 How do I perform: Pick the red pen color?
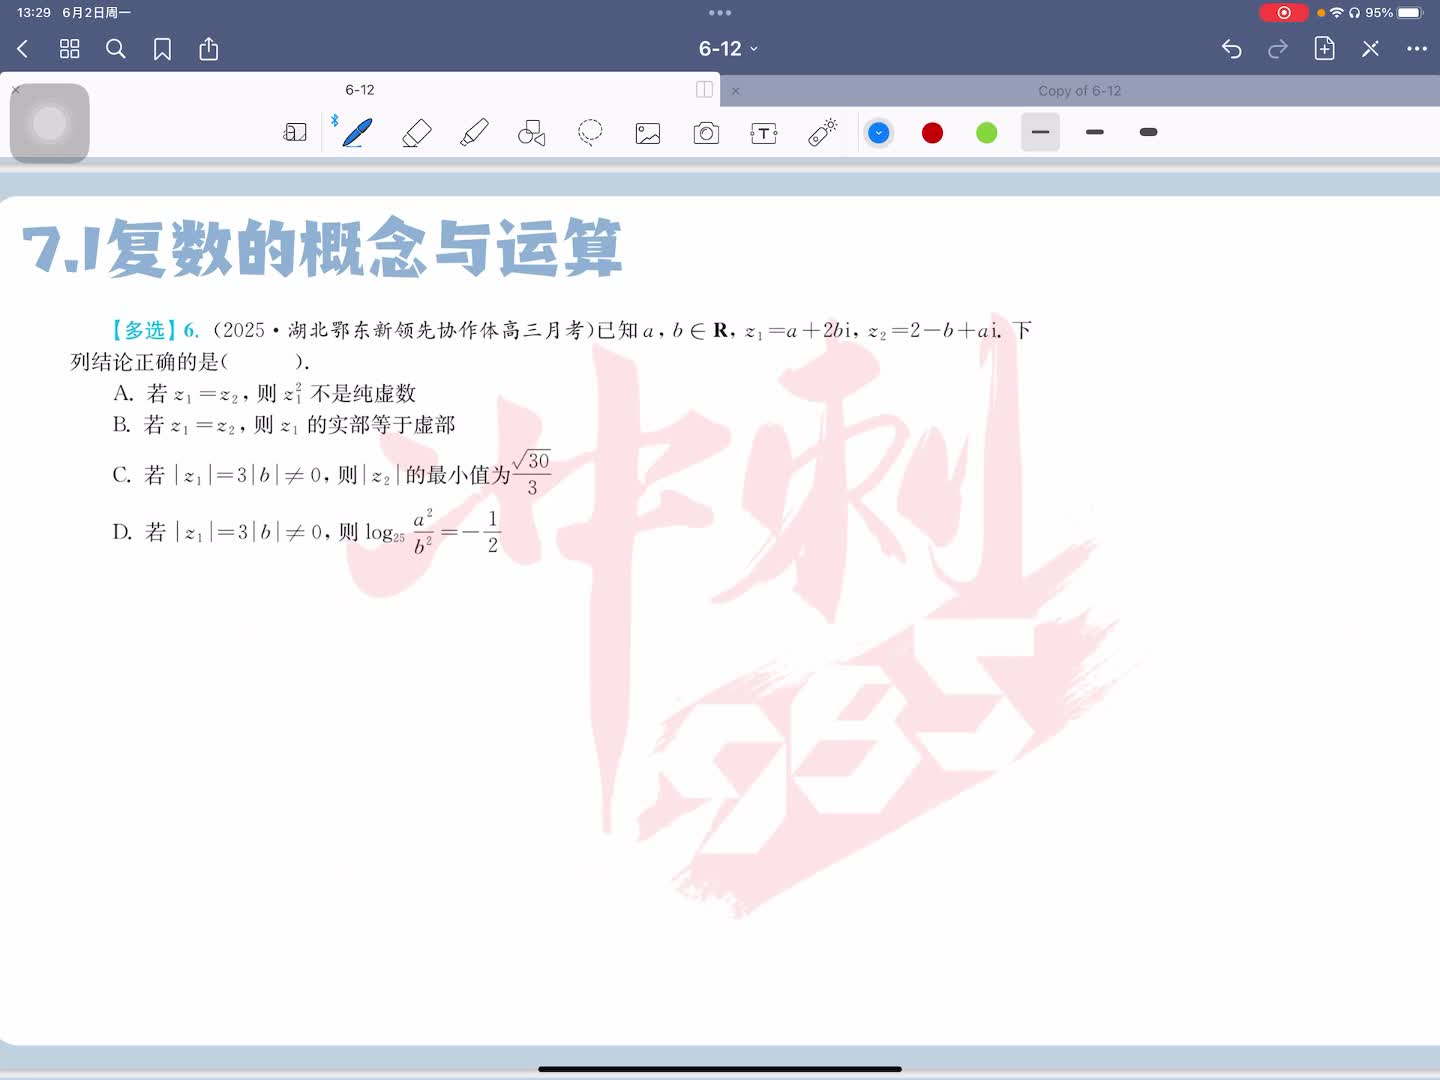(x=932, y=133)
